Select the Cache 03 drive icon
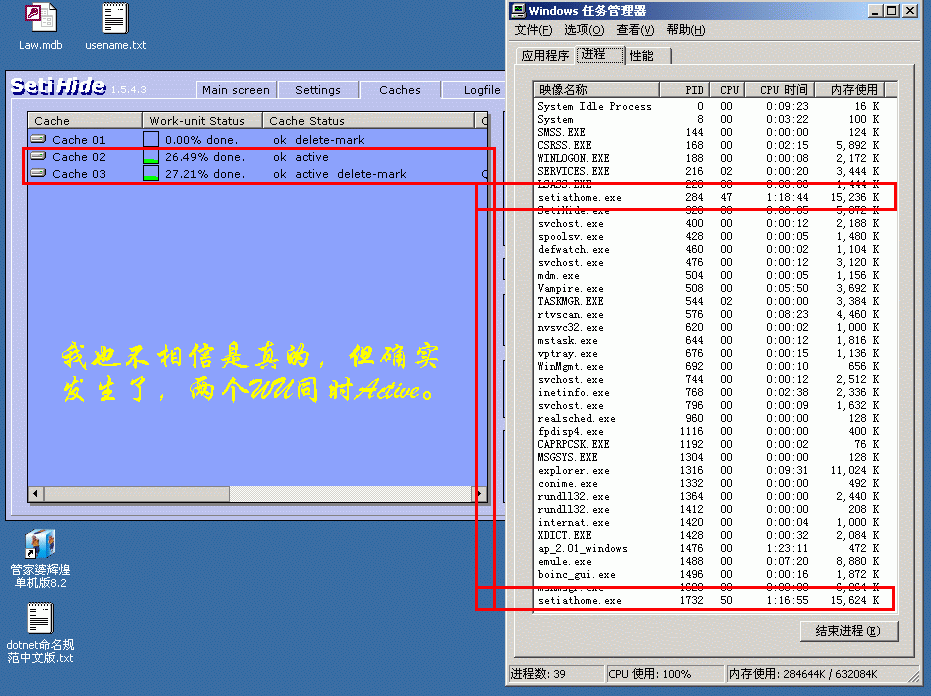This screenshot has width=931, height=696. (x=38, y=173)
